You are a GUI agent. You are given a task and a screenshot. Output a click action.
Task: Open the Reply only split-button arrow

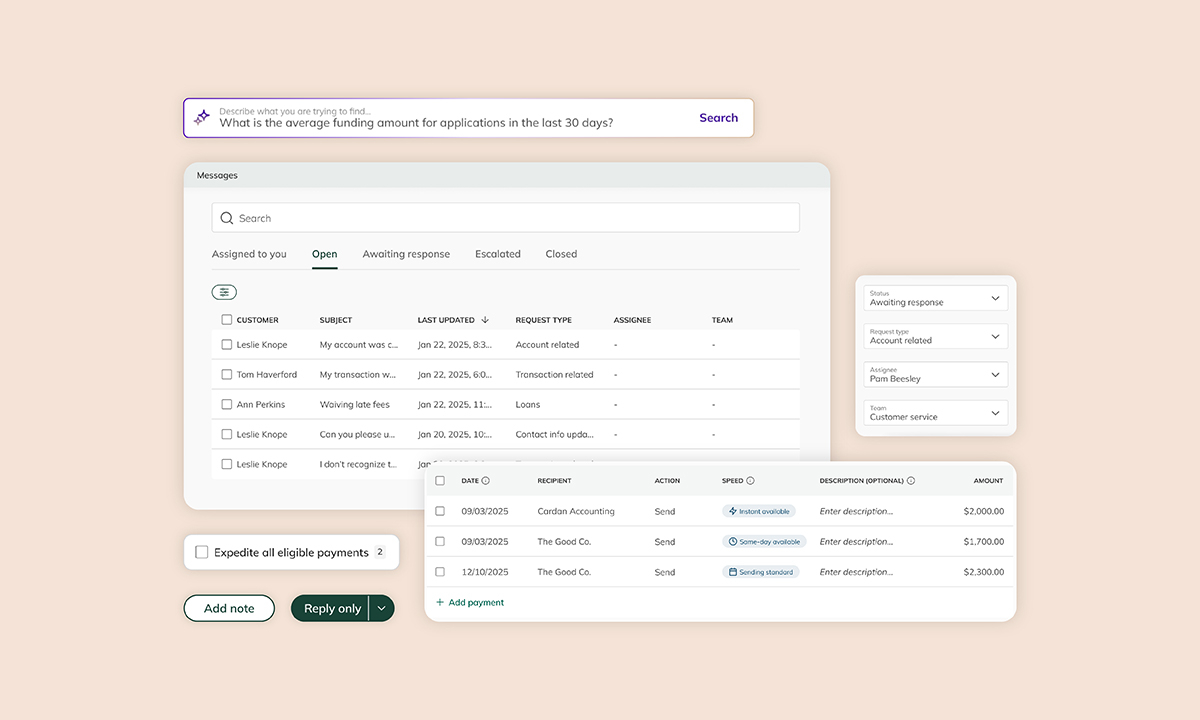(x=381, y=608)
